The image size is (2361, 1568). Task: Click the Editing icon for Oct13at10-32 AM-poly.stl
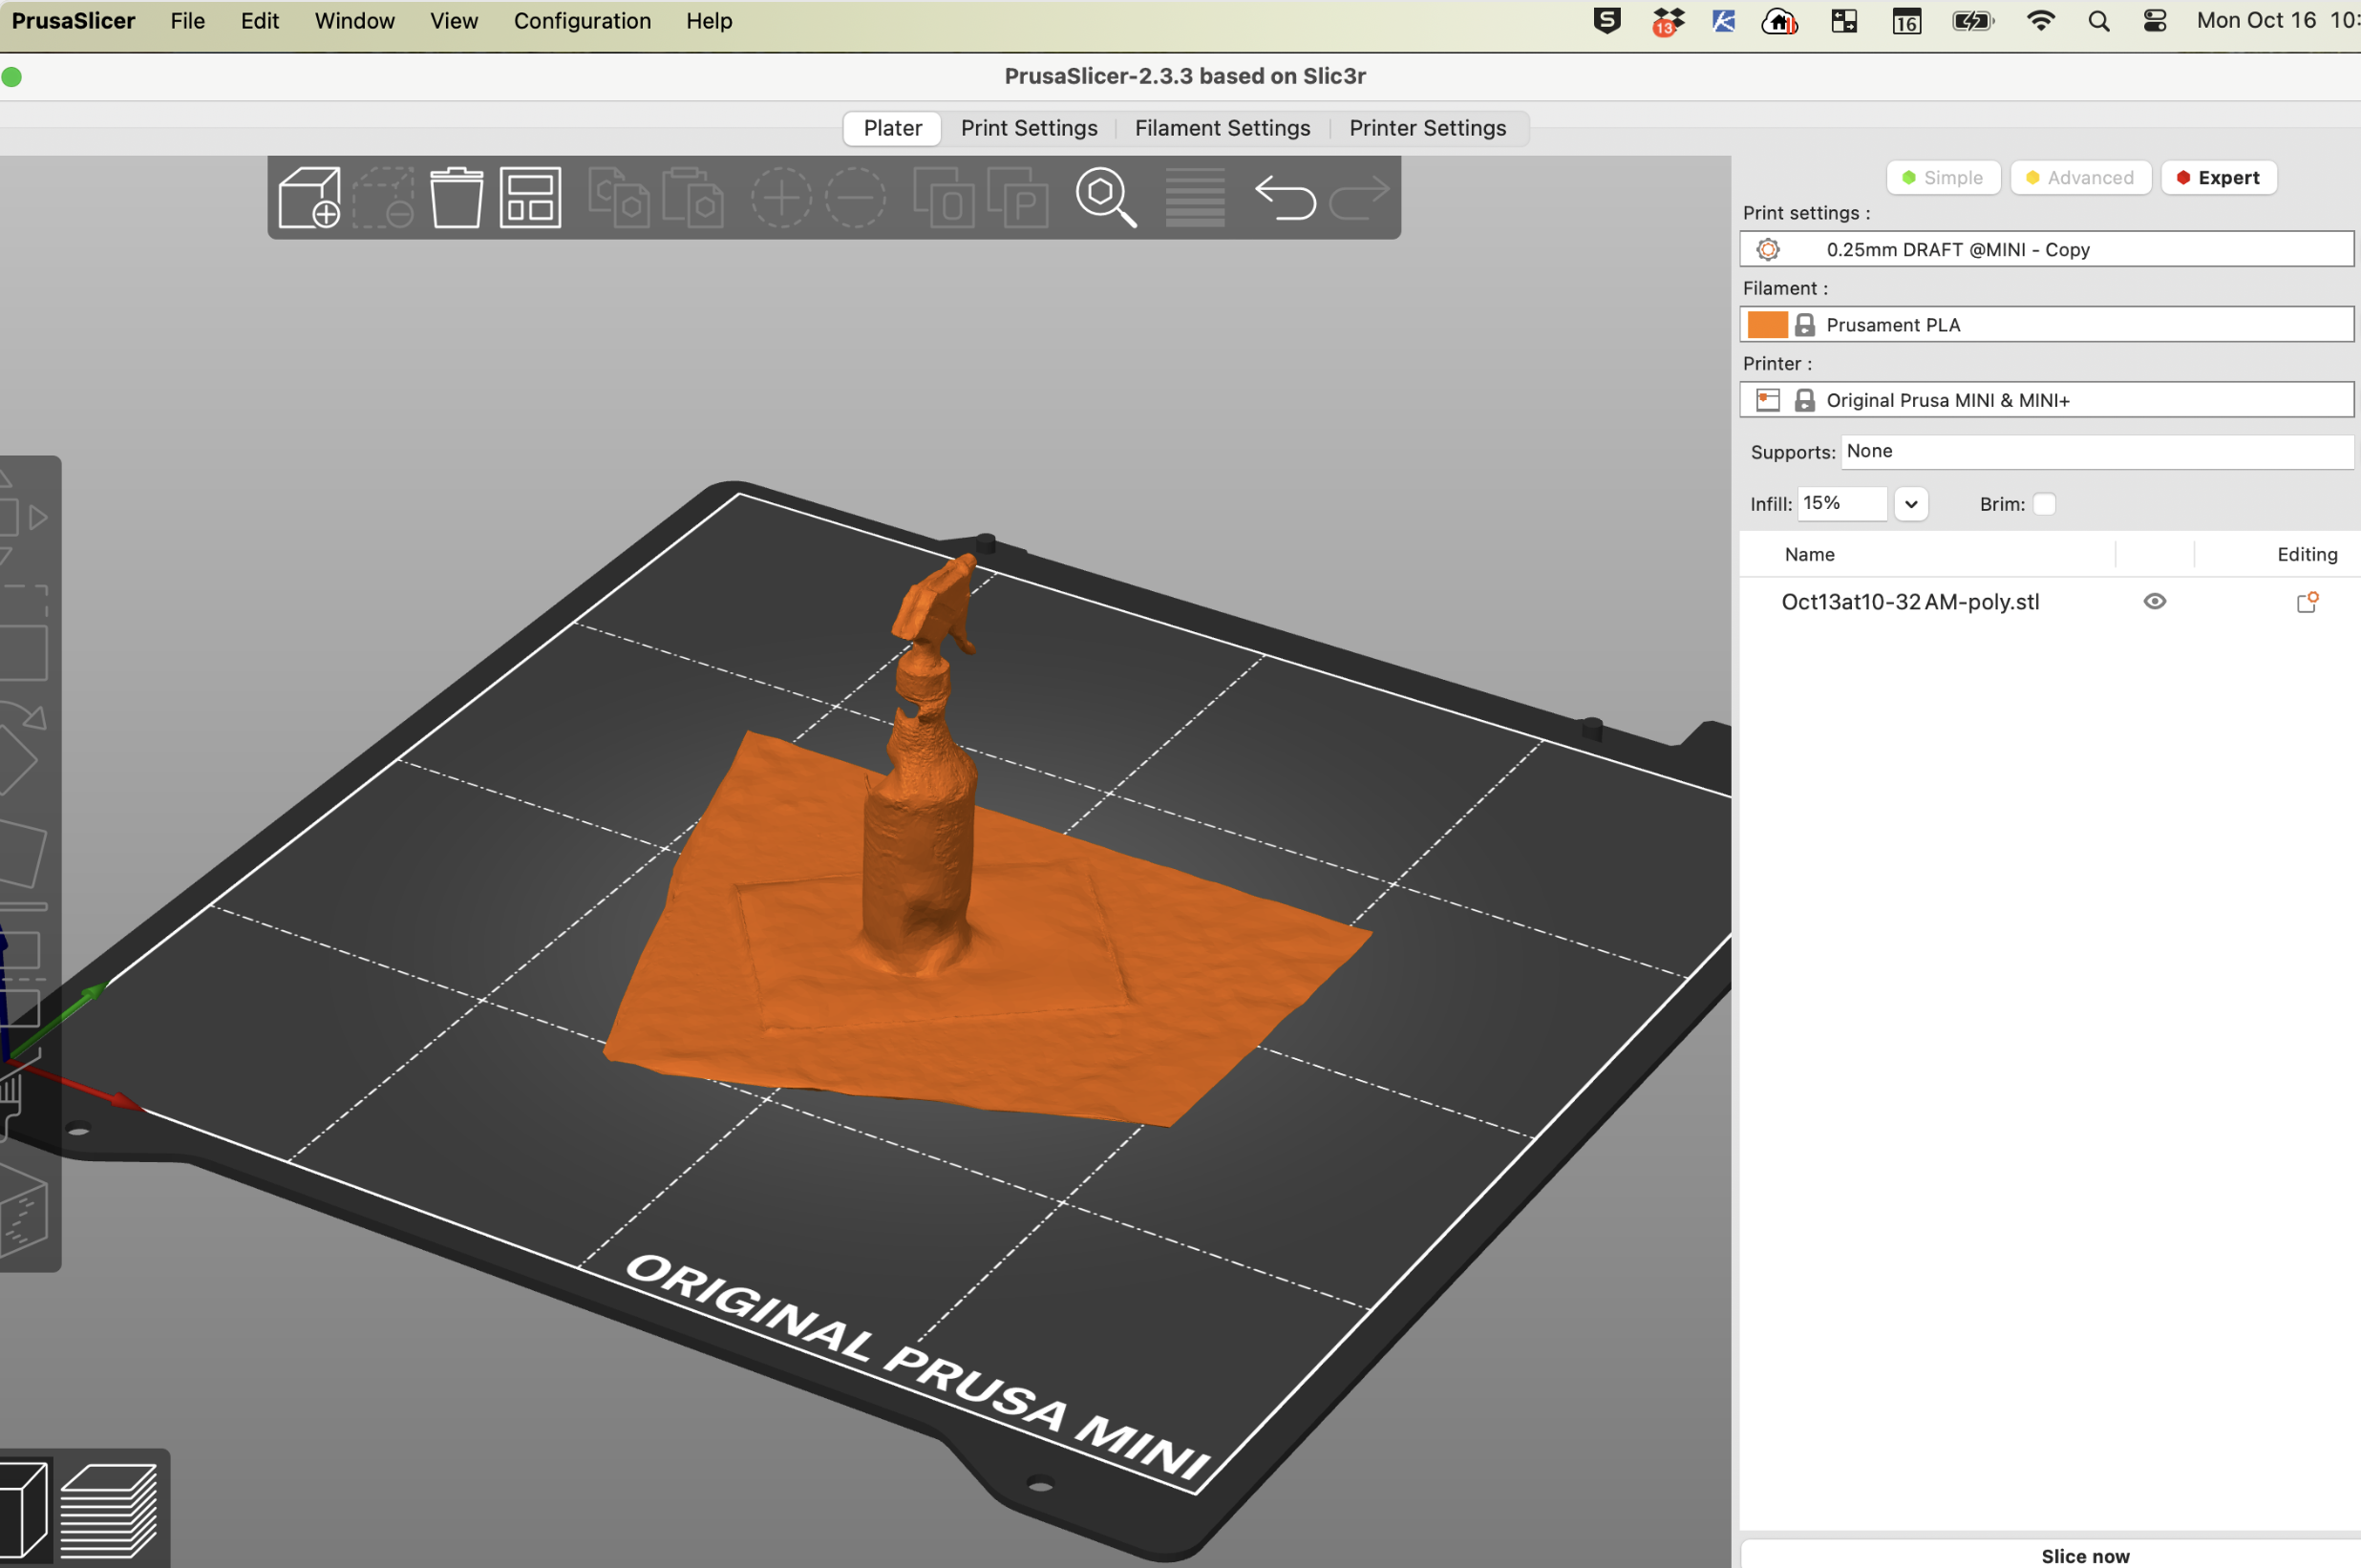pos(2307,602)
